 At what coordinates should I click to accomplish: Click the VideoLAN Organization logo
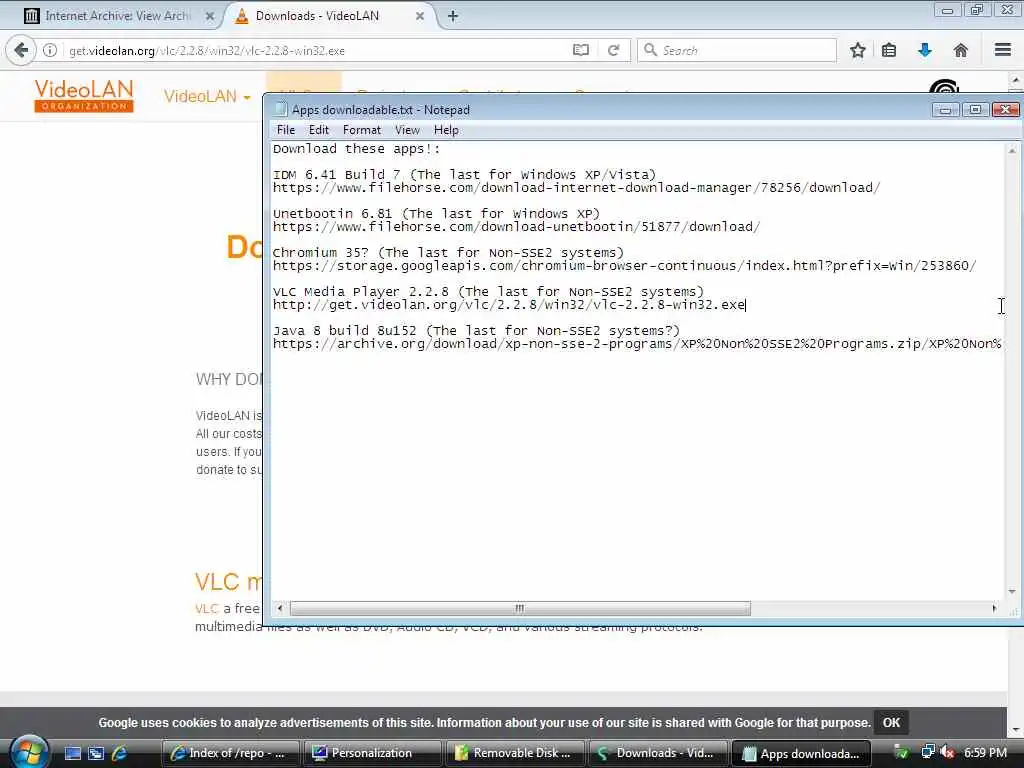pos(84,95)
